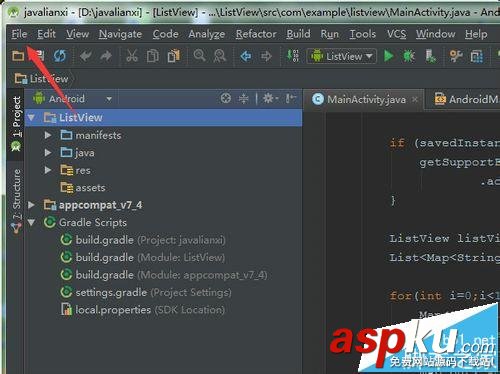Screen dimensions: 500x374
Task: Open the Navigate menu
Action: (120, 34)
